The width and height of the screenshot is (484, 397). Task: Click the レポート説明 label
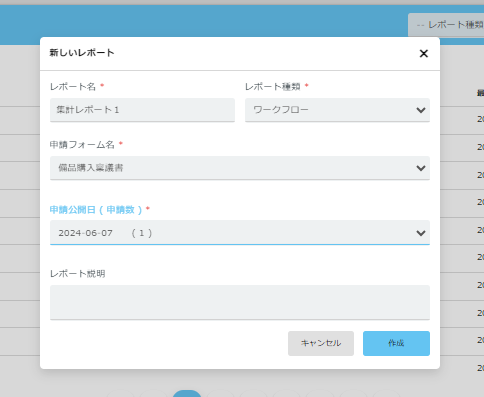78,274
